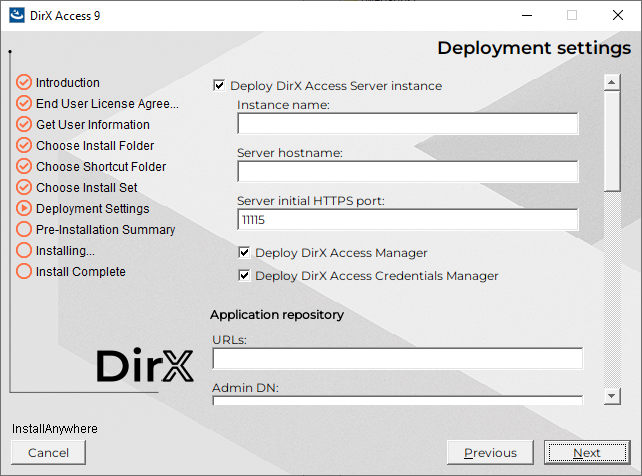642x476 pixels.
Task: Cancel the installation
Action: (48, 453)
